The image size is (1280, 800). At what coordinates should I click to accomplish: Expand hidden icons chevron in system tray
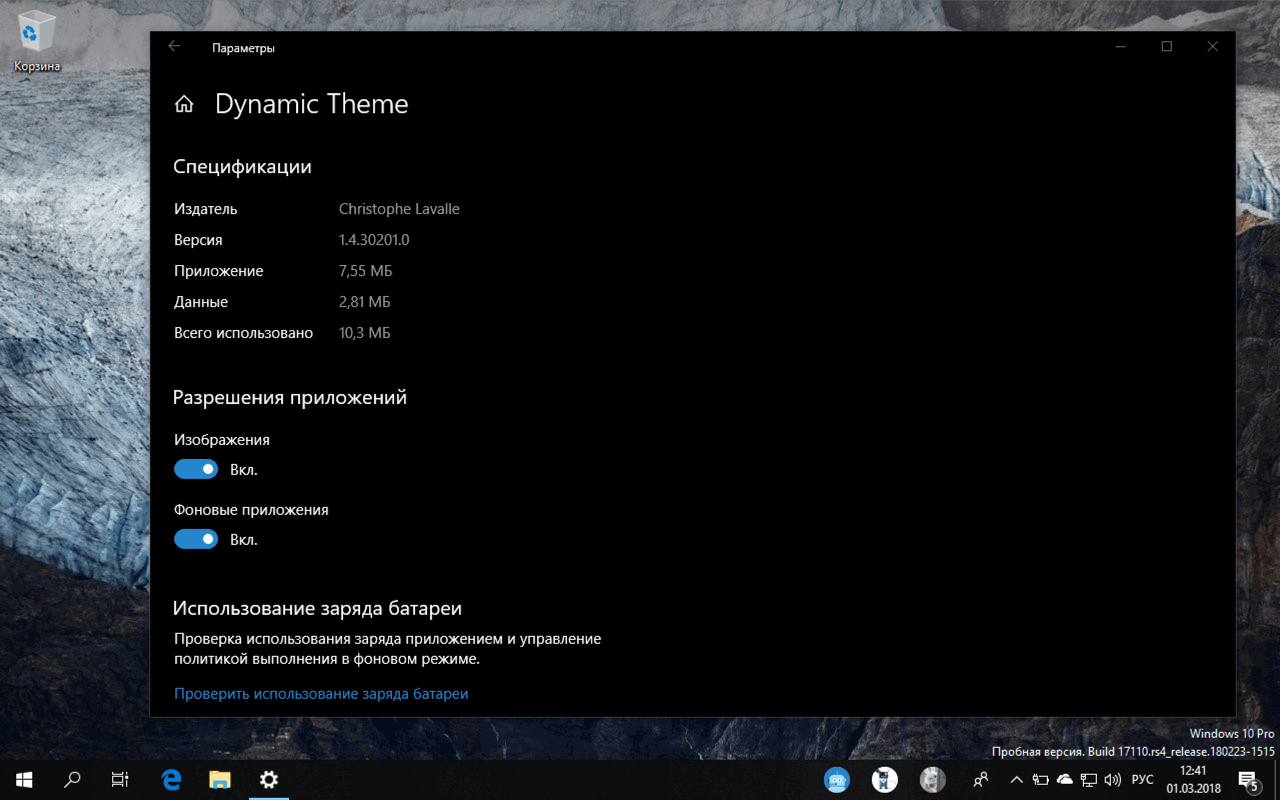click(x=1016, y=779)
